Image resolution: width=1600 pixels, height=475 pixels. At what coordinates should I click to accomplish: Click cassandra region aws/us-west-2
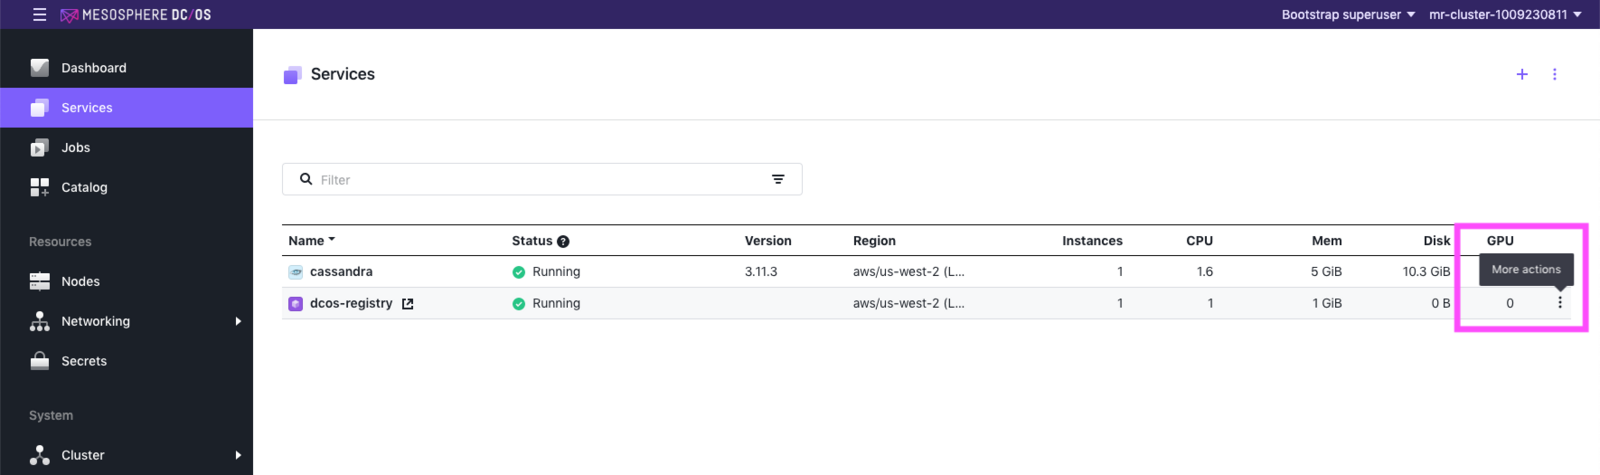coord(909,272)
